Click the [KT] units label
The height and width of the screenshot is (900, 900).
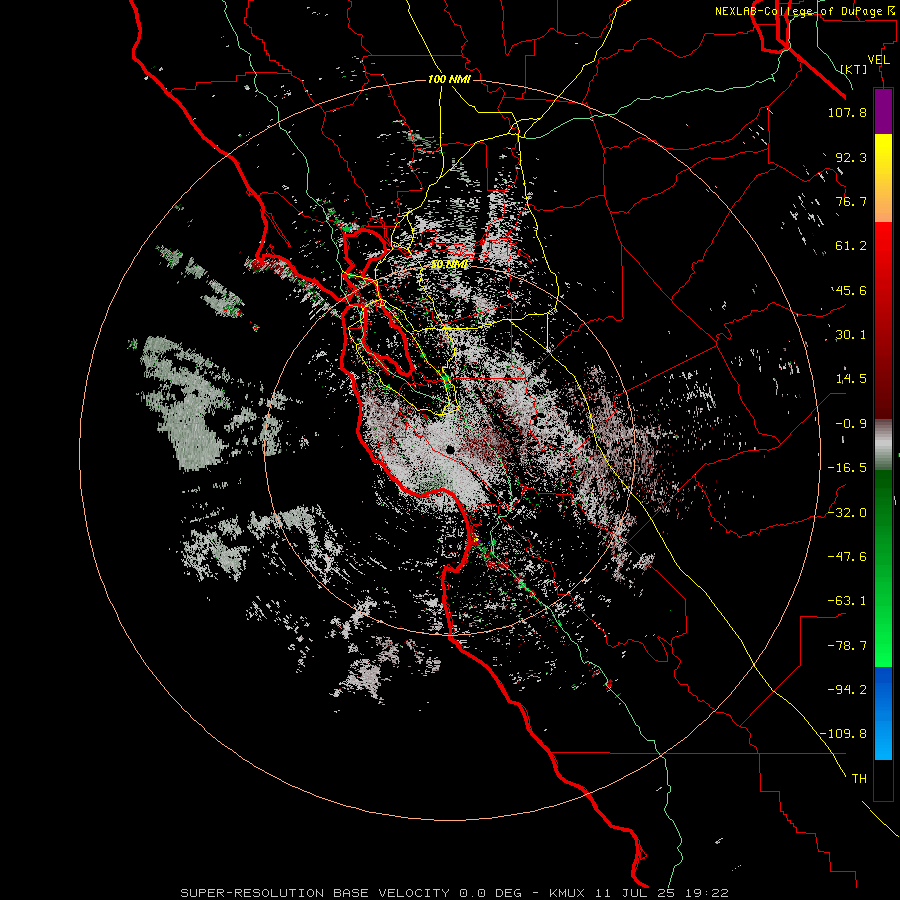pyautogui.click(x=854, y=69)
